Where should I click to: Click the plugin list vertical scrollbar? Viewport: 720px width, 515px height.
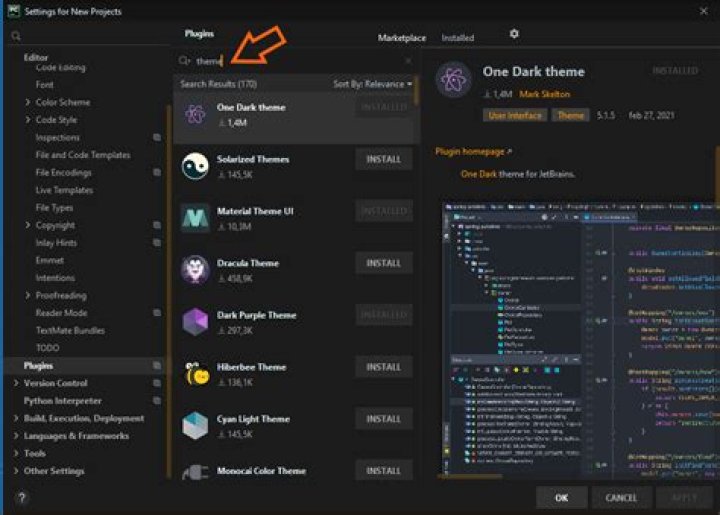click(x=416, y=92)
